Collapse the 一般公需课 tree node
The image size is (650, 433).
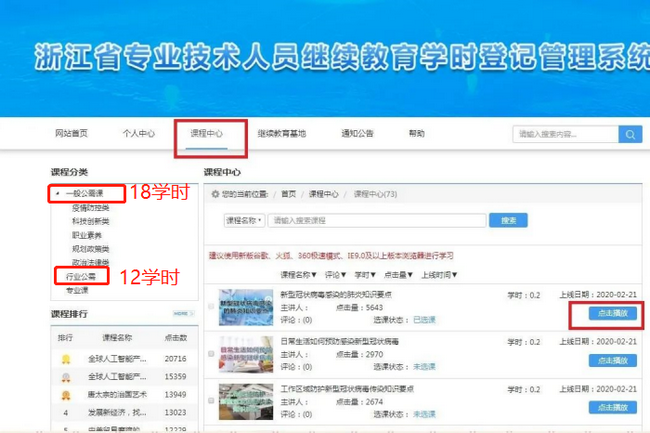click(x=58, y=193)
